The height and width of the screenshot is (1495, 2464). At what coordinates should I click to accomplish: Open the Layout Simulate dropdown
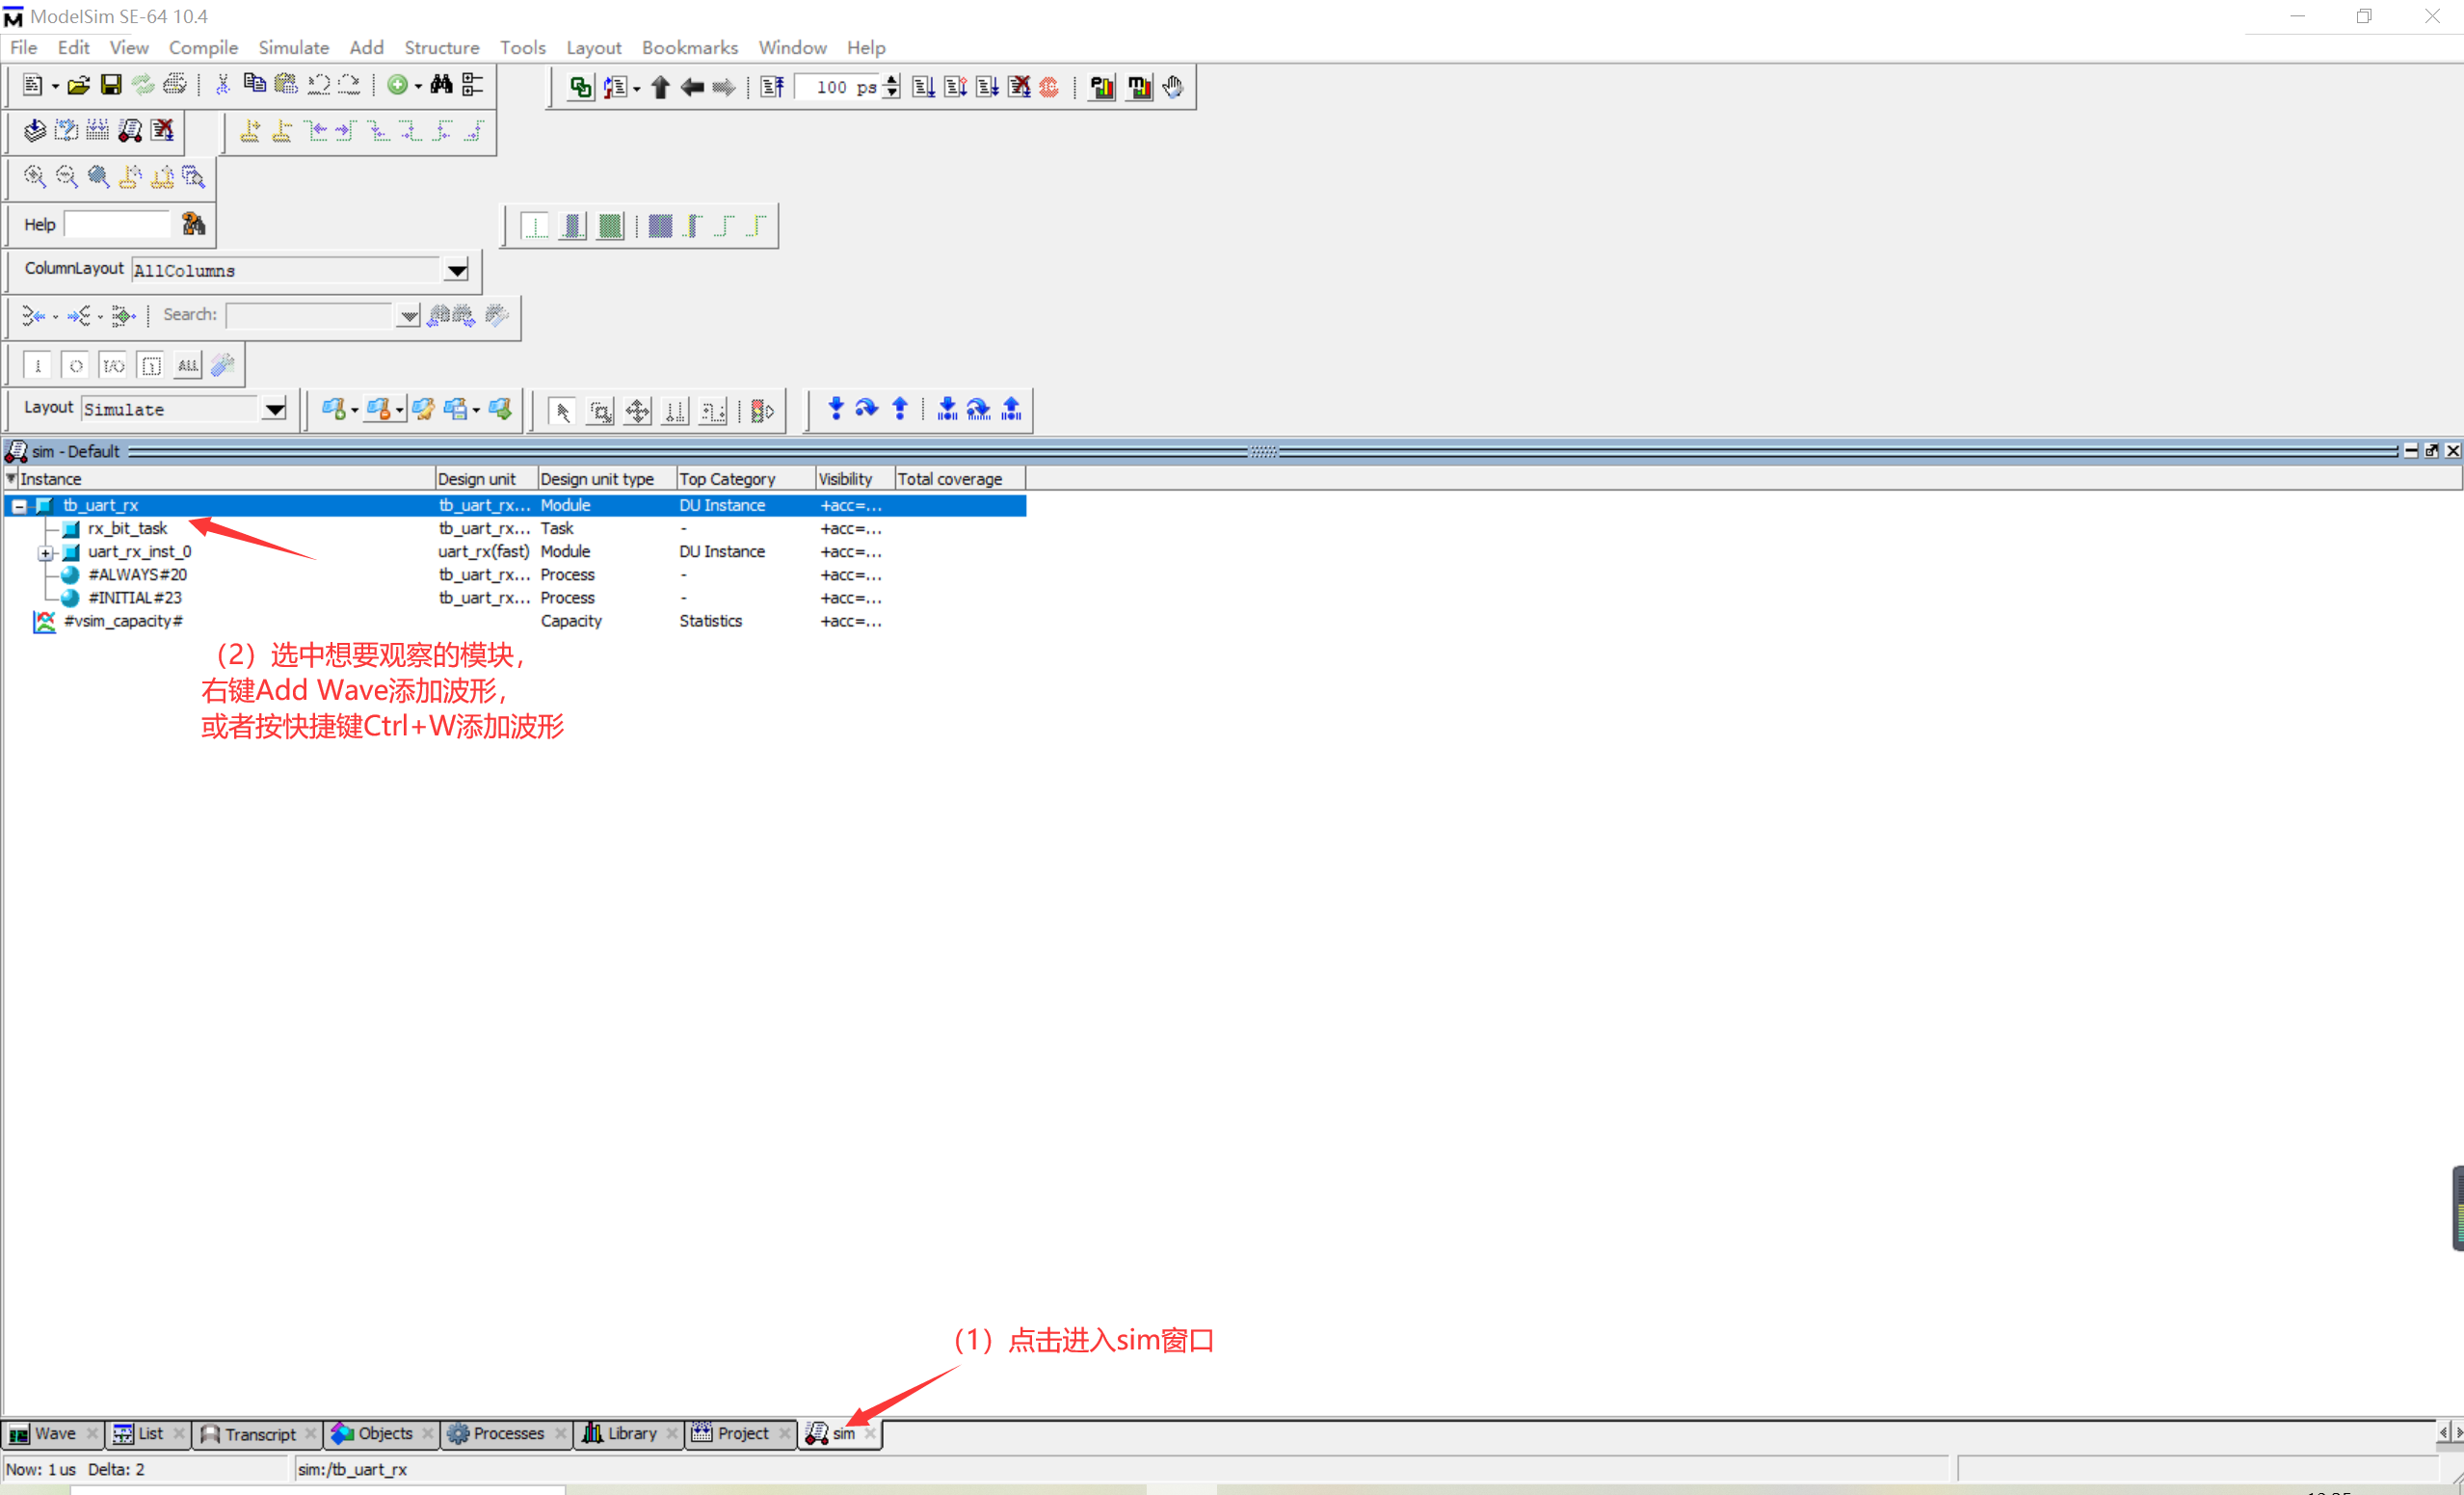(x=275, y=408)
